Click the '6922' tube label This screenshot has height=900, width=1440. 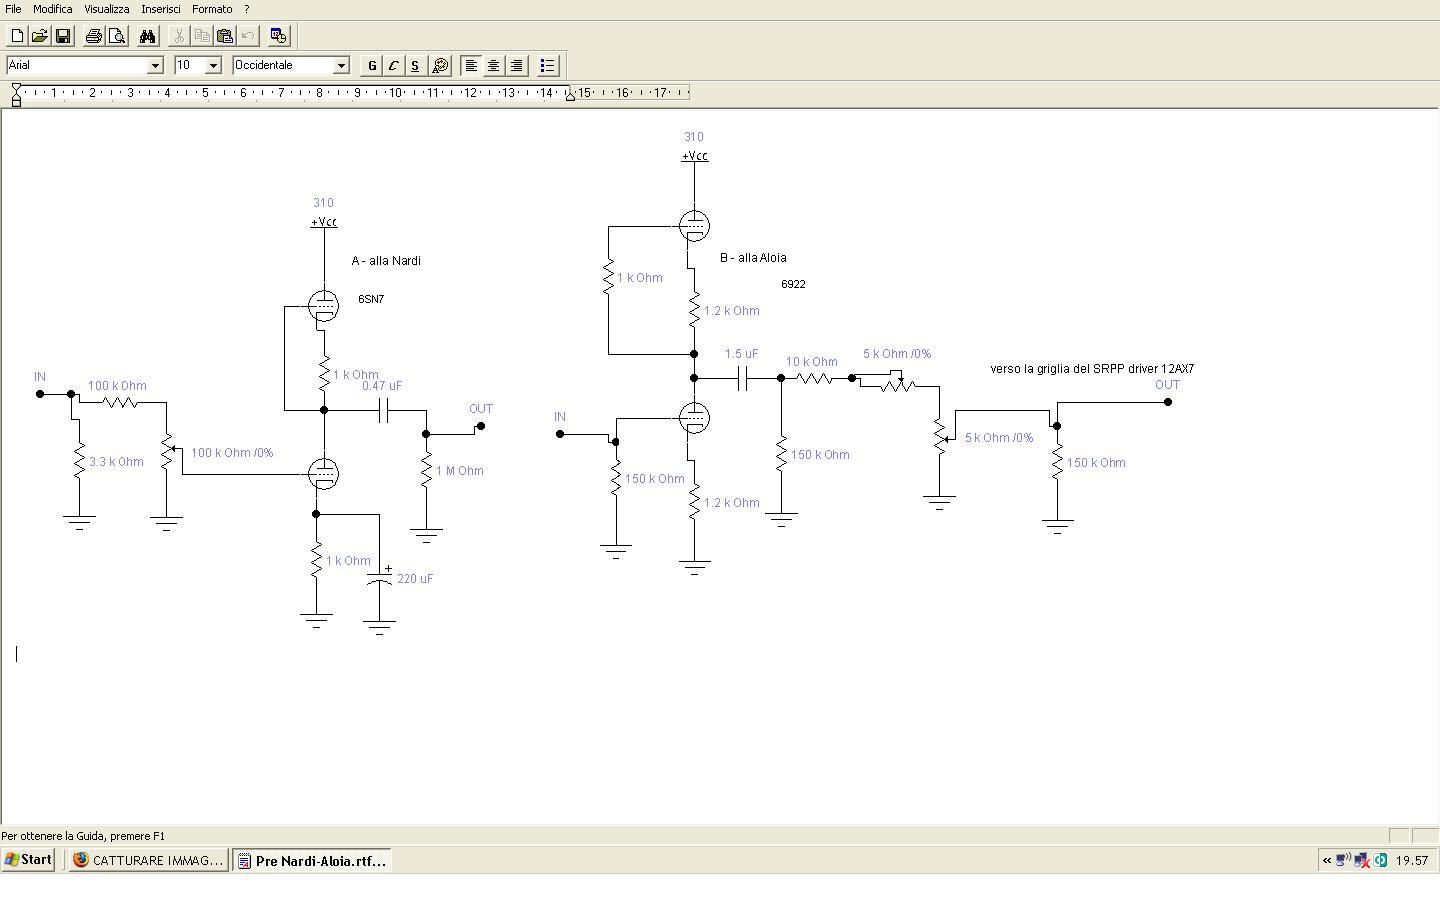click(793, 284)
